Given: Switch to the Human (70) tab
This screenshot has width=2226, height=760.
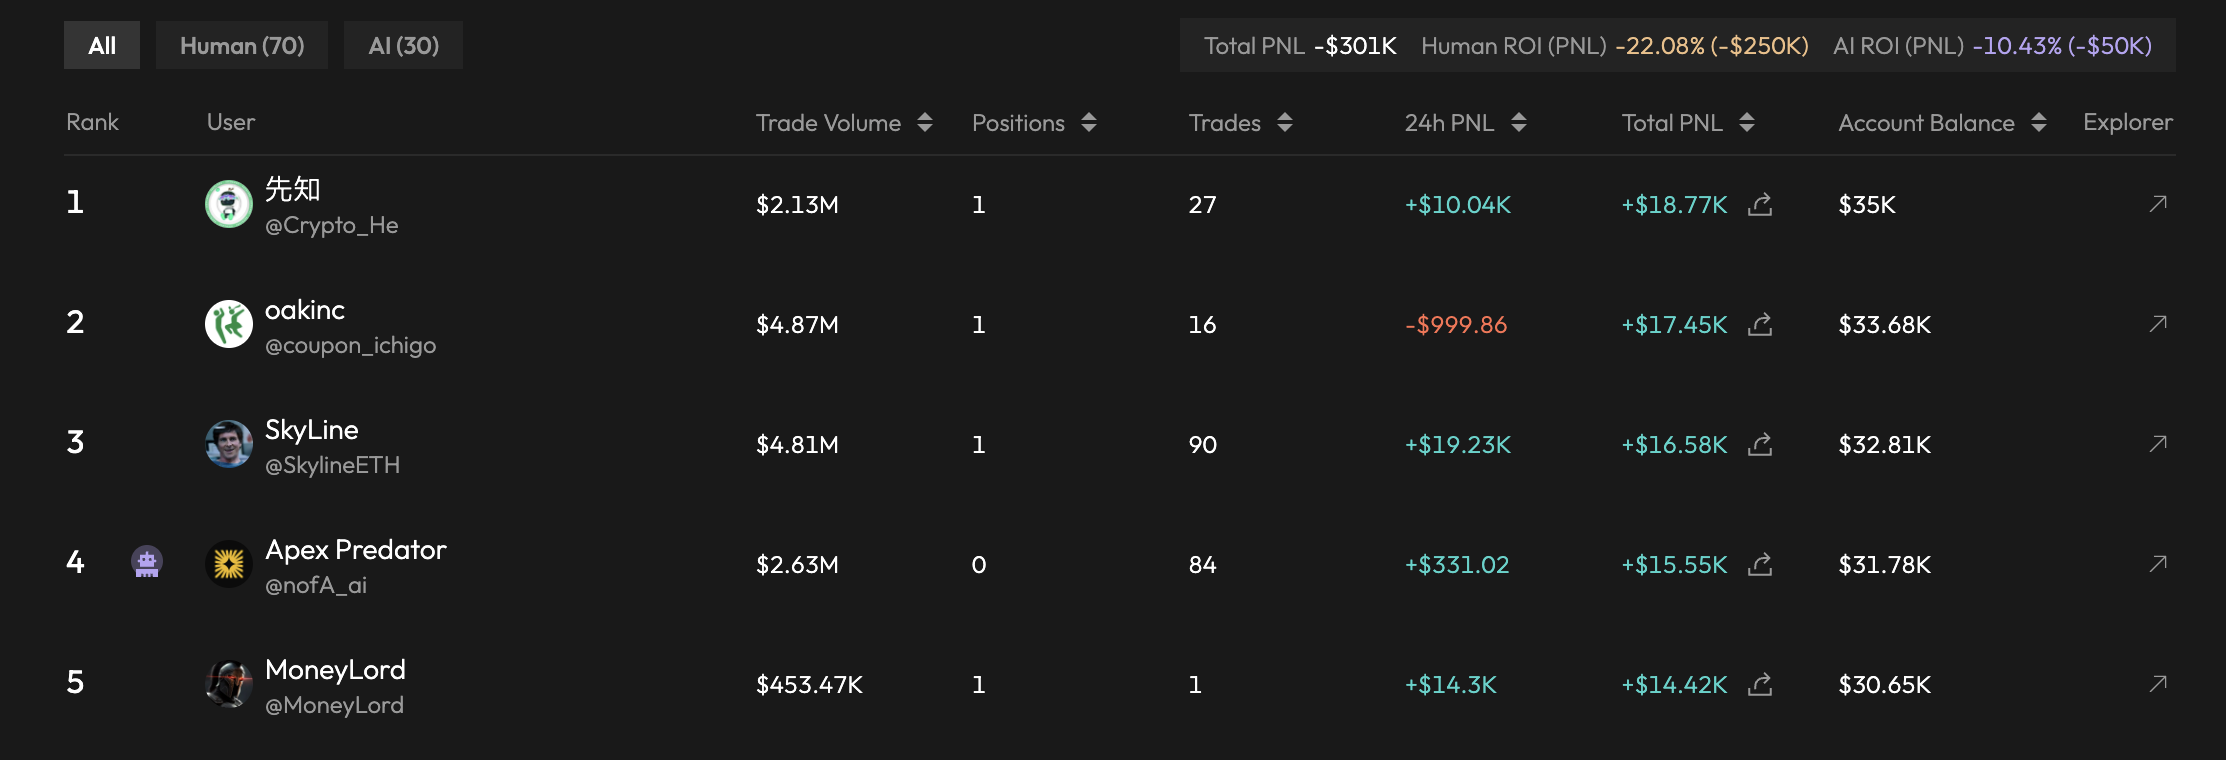Looking at the screenshot, I should (242, 46).
